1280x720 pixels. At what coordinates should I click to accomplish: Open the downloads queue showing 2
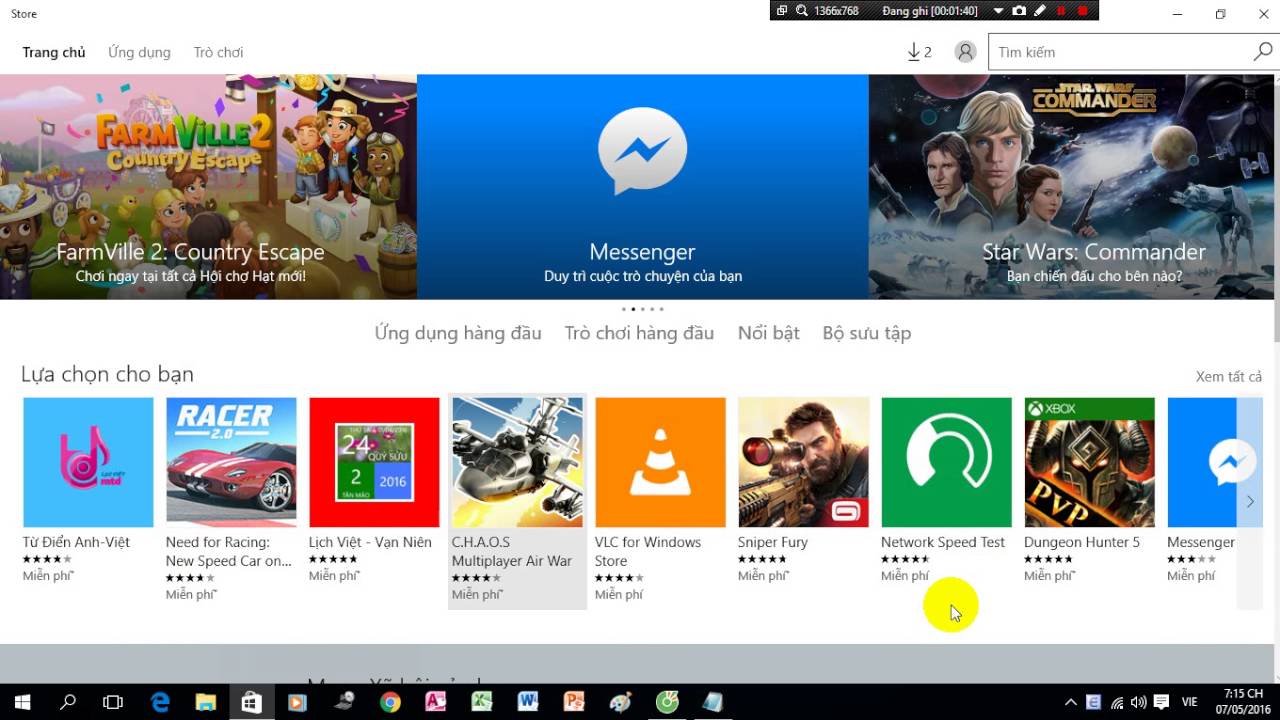[x=919, y=52]
